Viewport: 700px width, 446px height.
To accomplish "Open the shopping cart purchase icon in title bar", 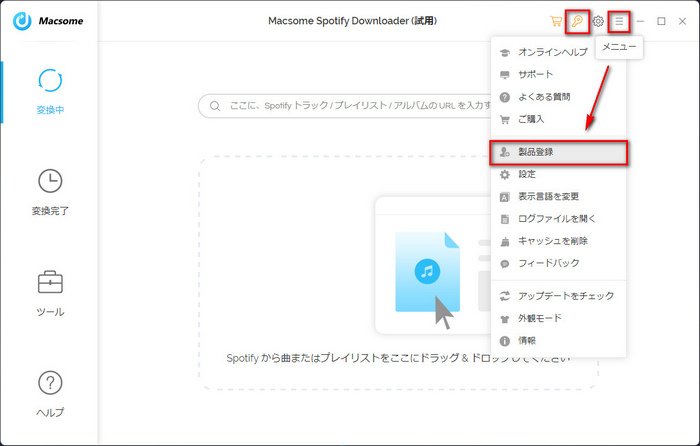I will [x=556, y=21].
